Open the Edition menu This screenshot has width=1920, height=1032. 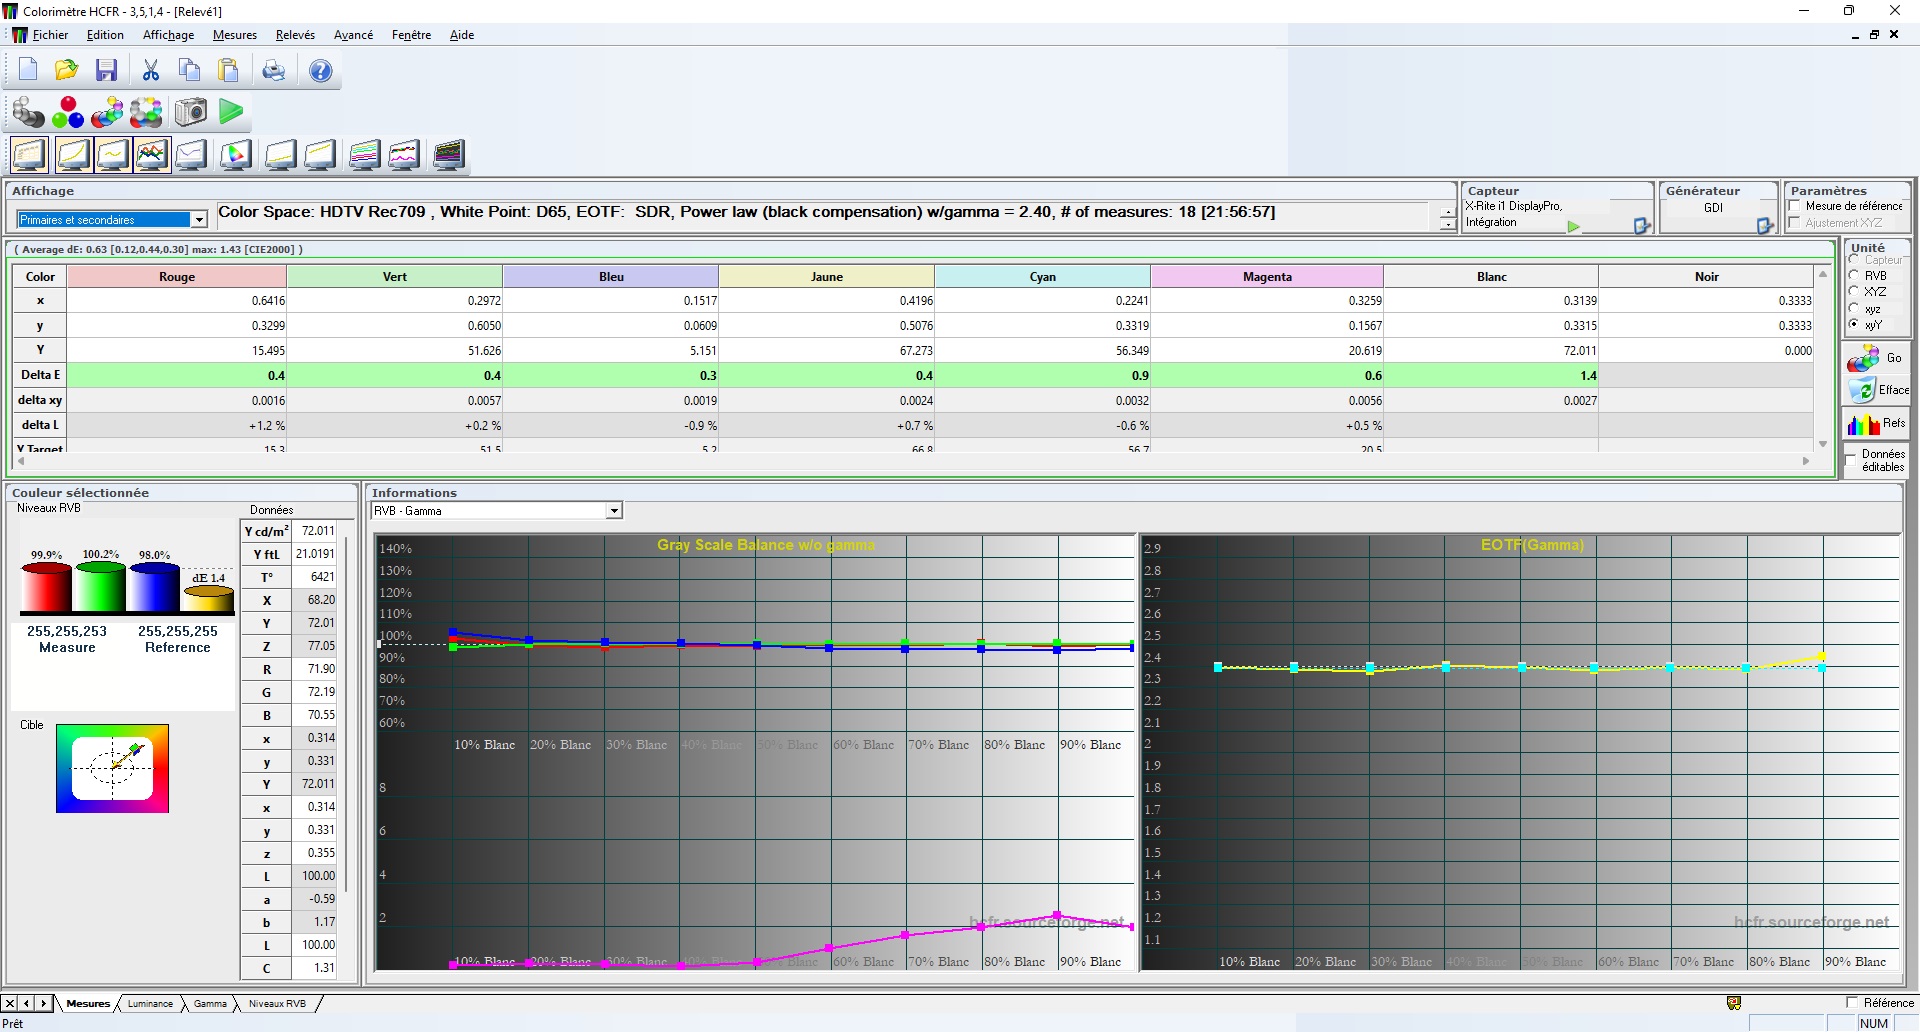pos(105,35)
